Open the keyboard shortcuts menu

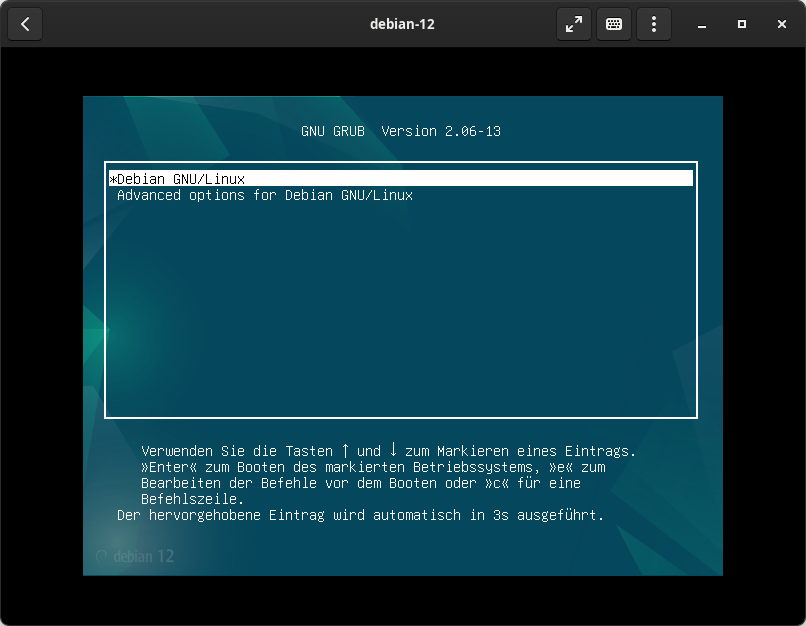click(x=614, y=24)
